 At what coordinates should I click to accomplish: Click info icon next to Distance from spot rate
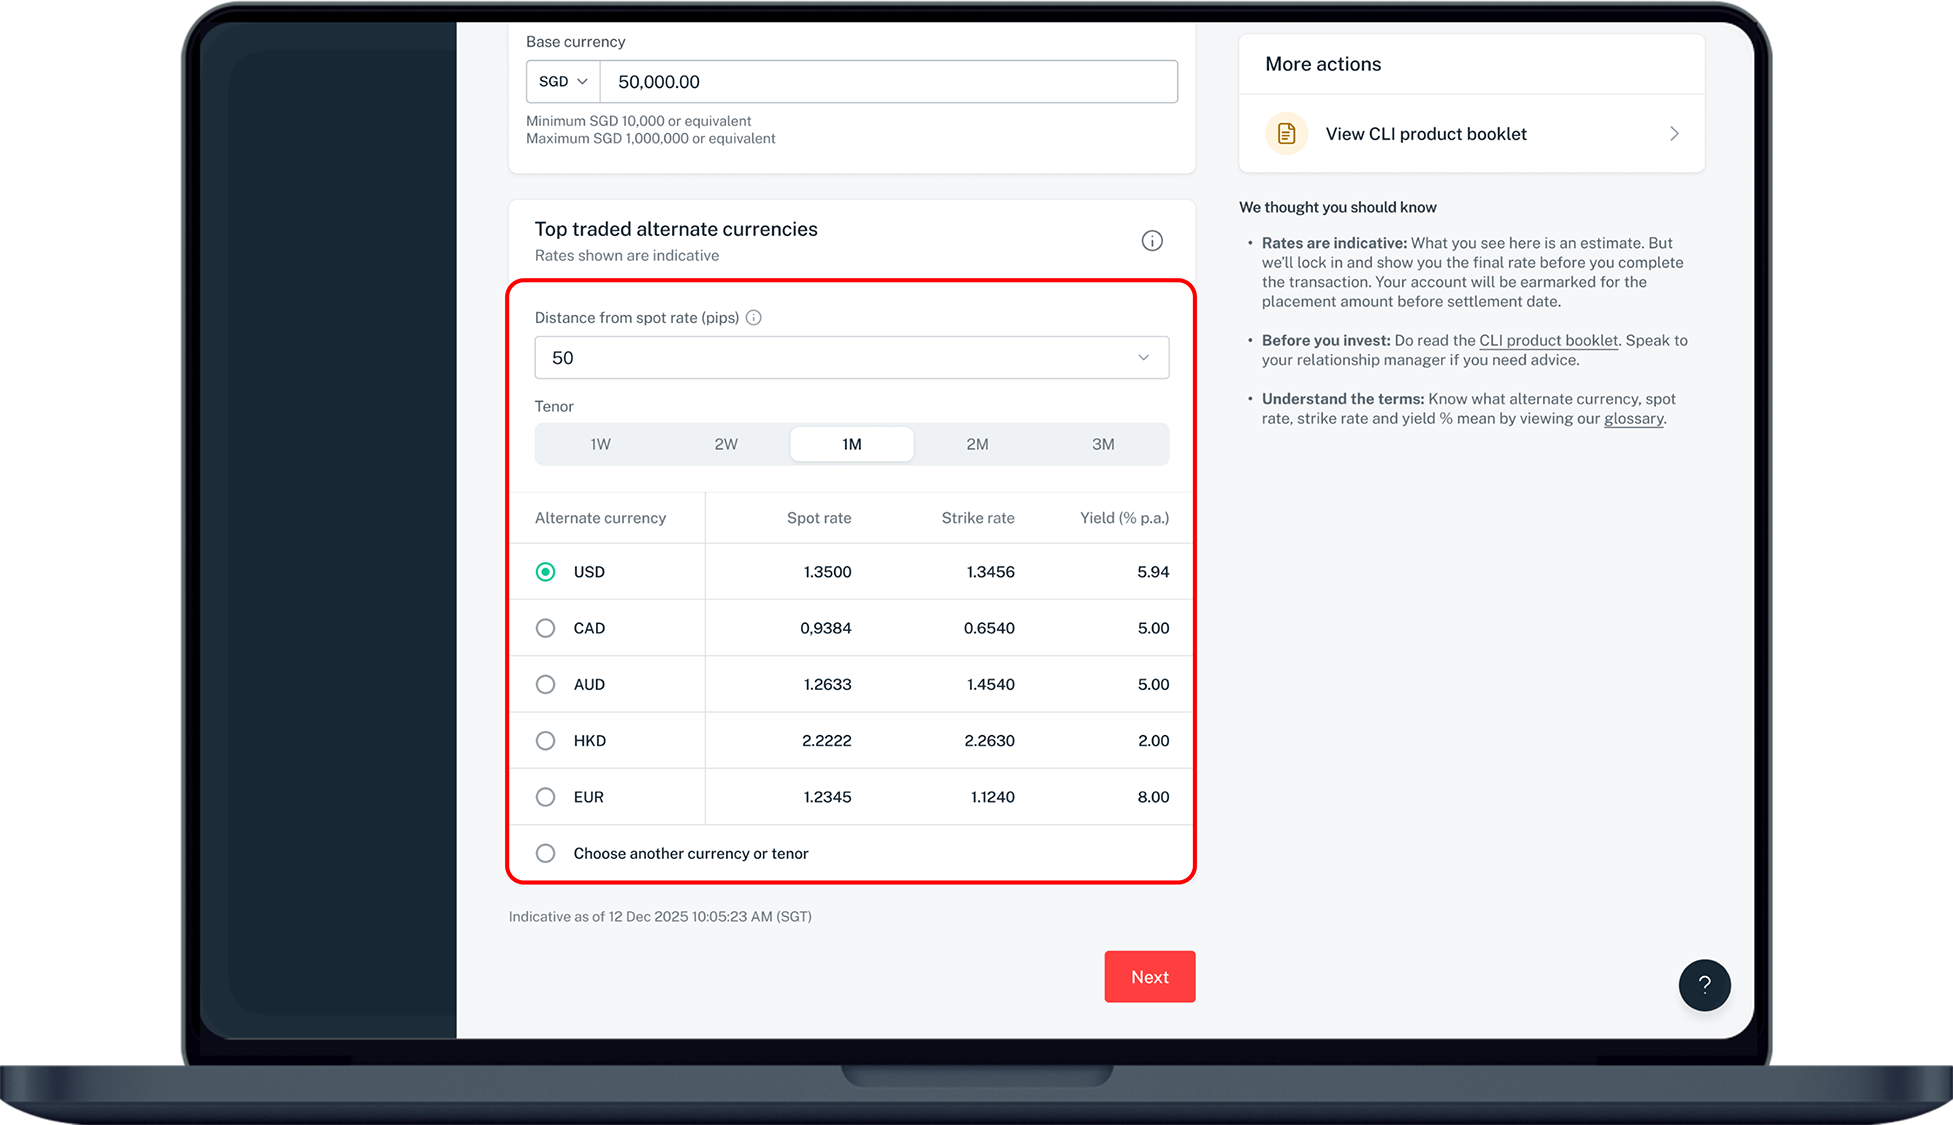tap(754, 318)
